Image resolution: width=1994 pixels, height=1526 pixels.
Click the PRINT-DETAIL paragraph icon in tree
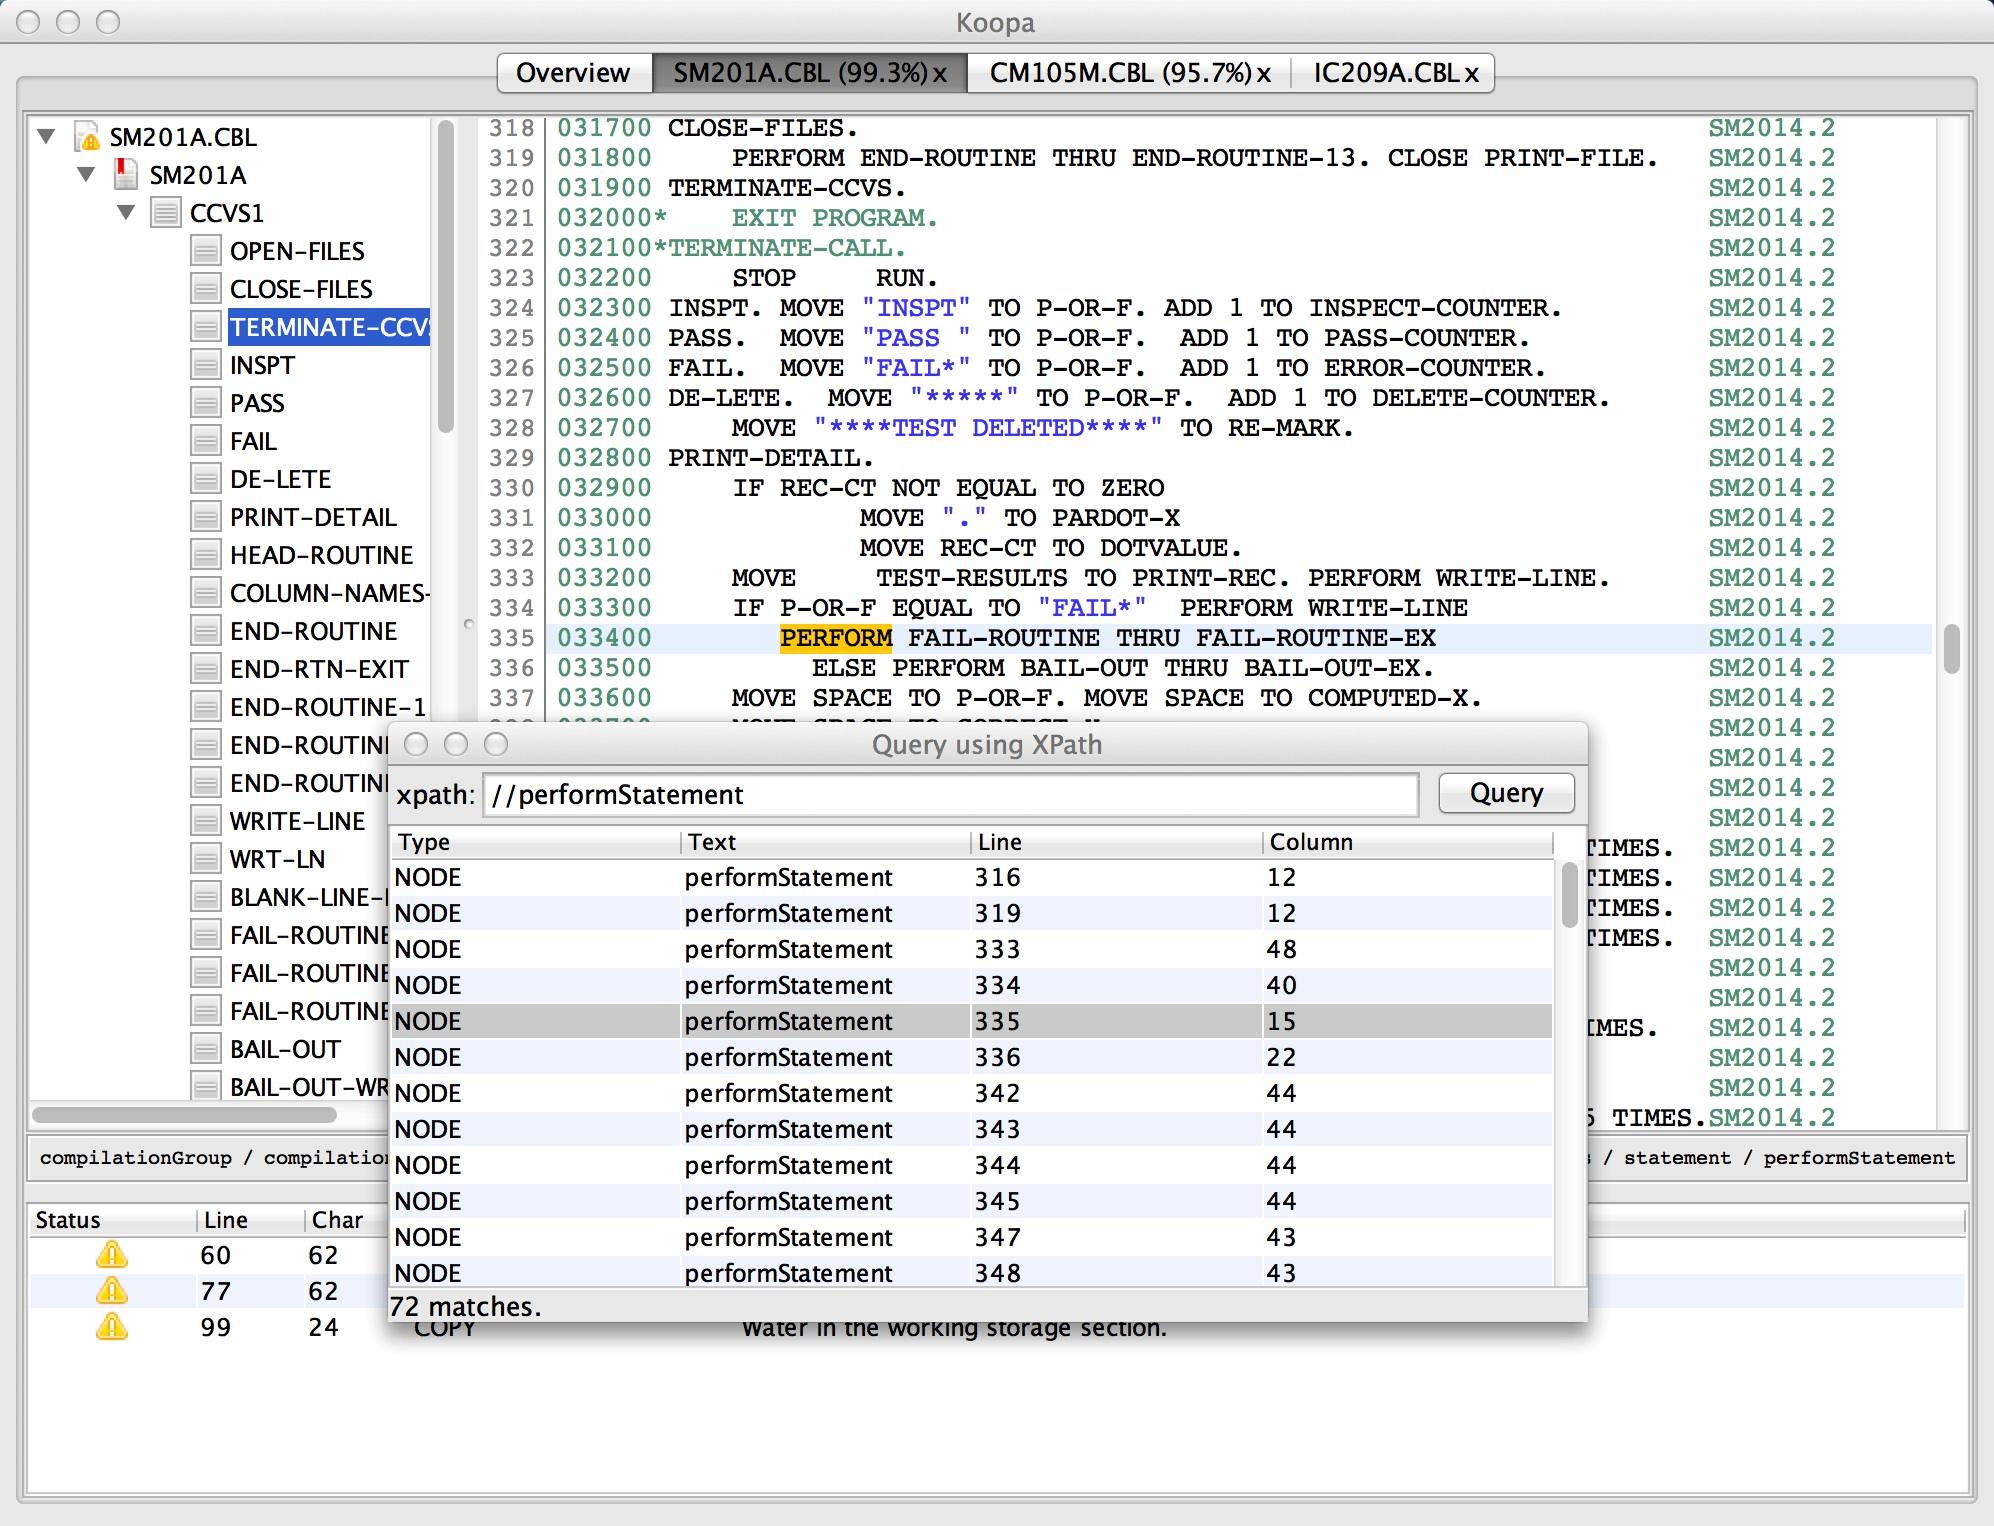(x=205, y=517)
